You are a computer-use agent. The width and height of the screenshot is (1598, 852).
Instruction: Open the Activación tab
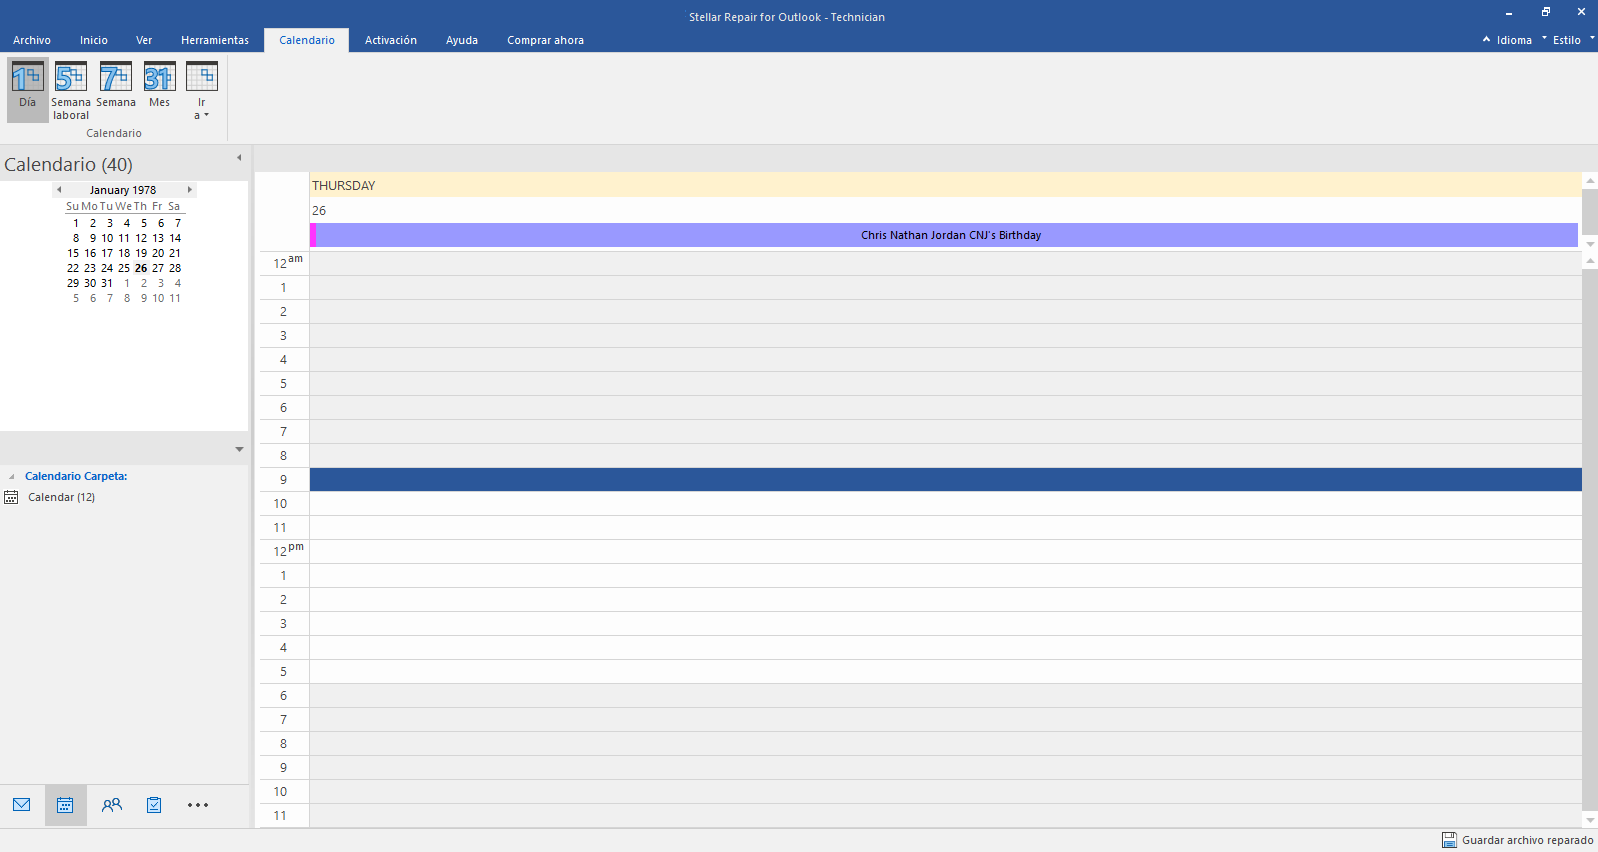coord(391,40)
